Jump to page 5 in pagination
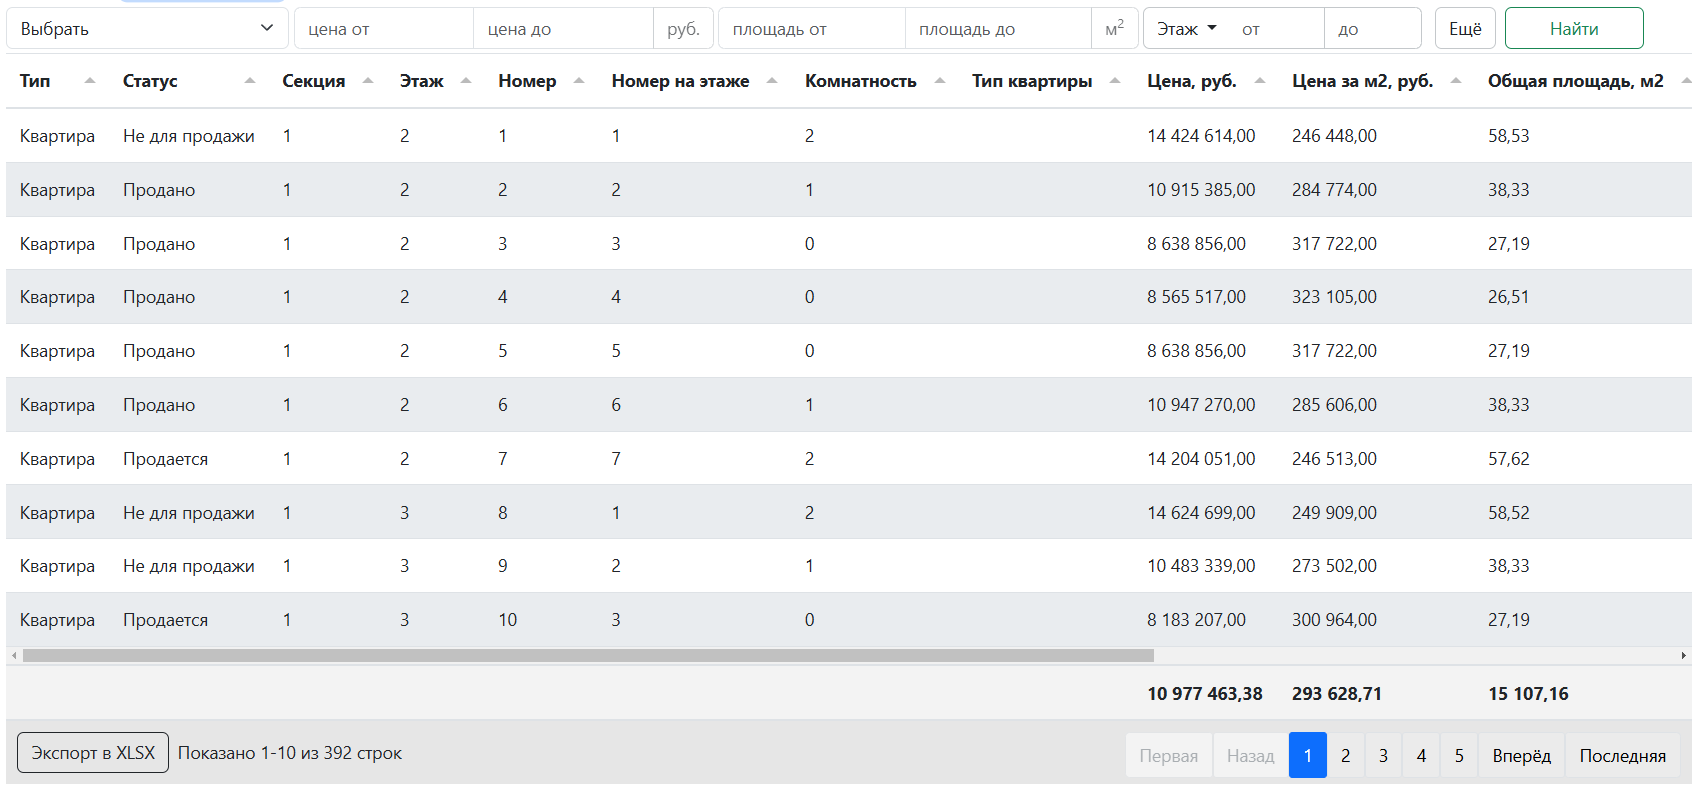1703x789 pixels. [x=1459, y=756]
